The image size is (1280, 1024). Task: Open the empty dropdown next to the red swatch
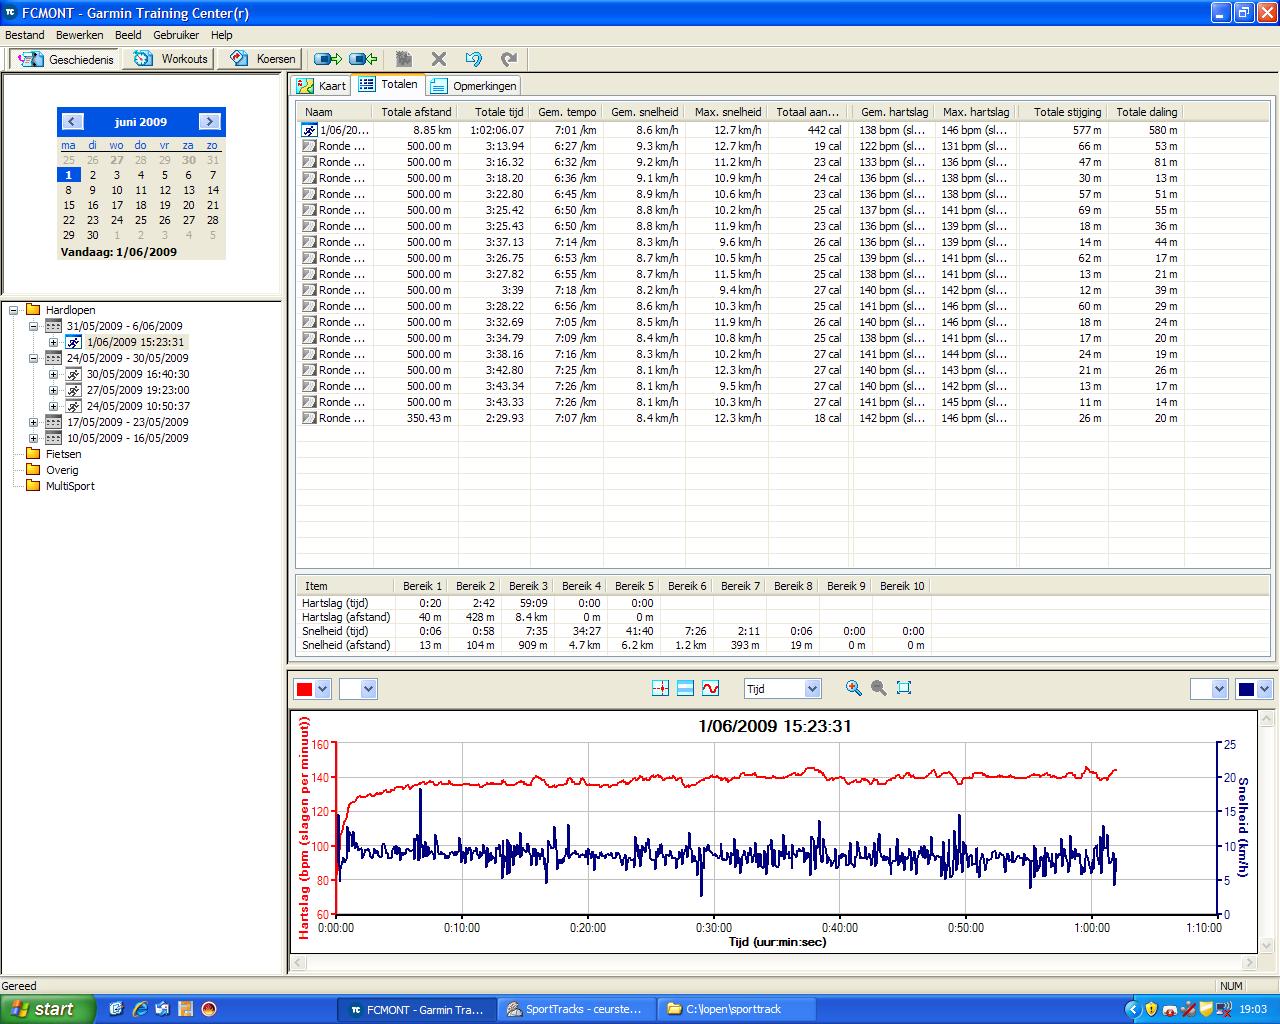click(368, 689)
